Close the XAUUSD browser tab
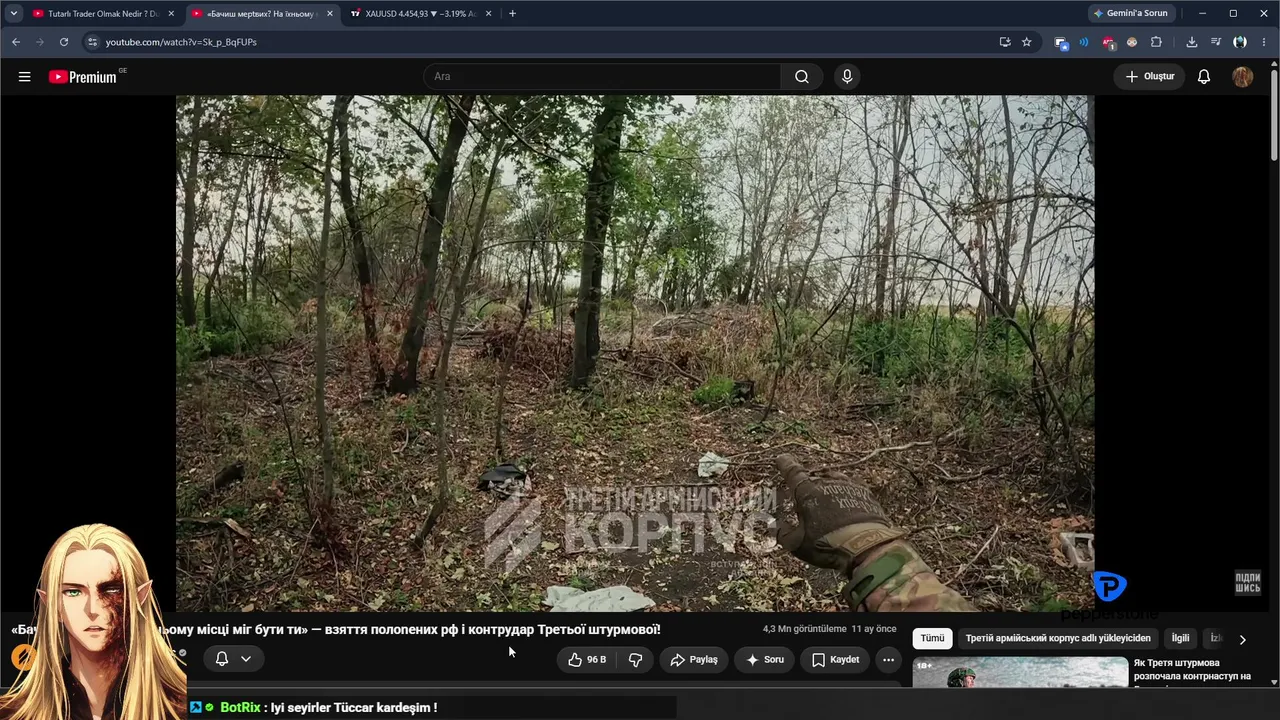 [488, 14]
